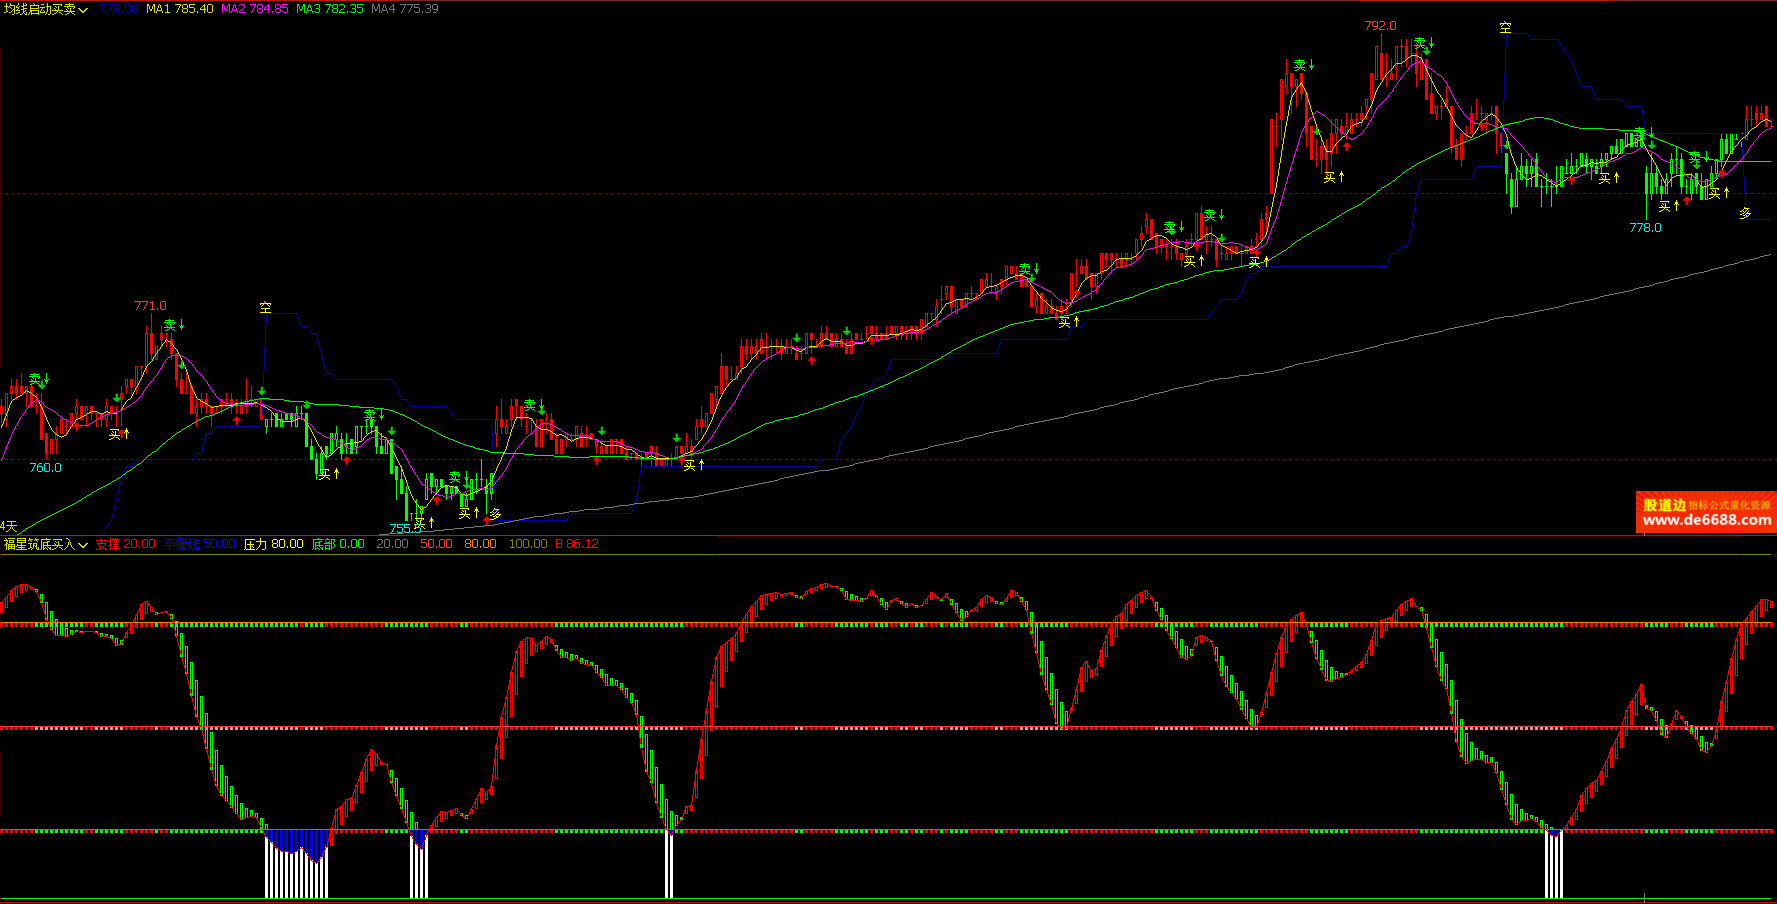
Task: Expand the 福星筑底买入 indicator menu
Action: (46, 544)
